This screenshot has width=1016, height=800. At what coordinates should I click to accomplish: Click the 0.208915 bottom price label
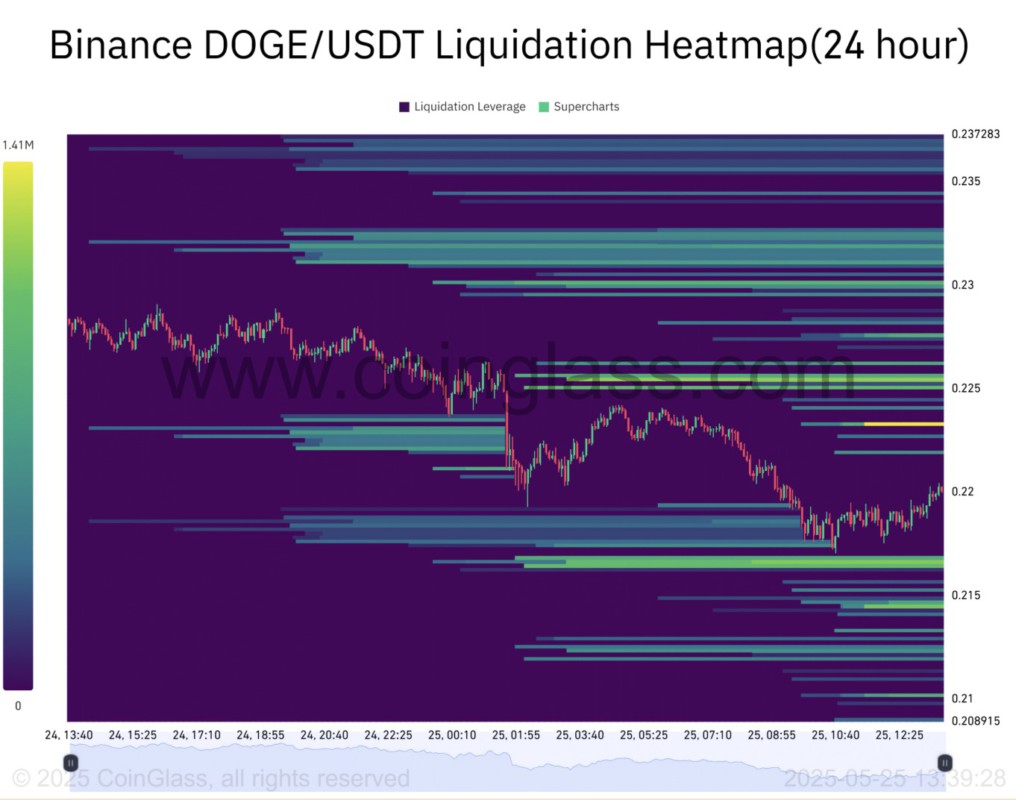pos(975,719)
